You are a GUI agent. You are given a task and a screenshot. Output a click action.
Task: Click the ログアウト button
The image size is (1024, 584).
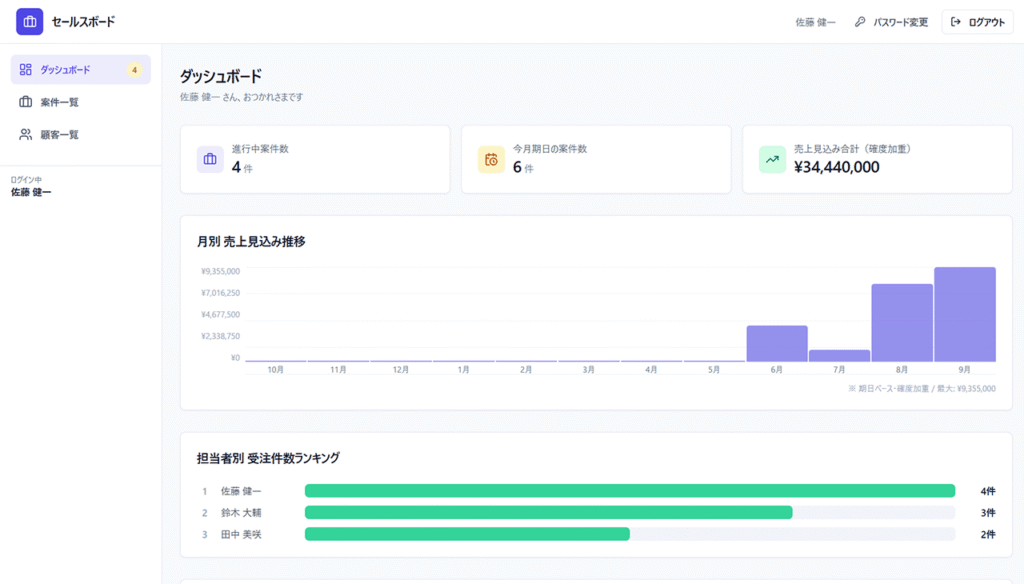[977, 22]
